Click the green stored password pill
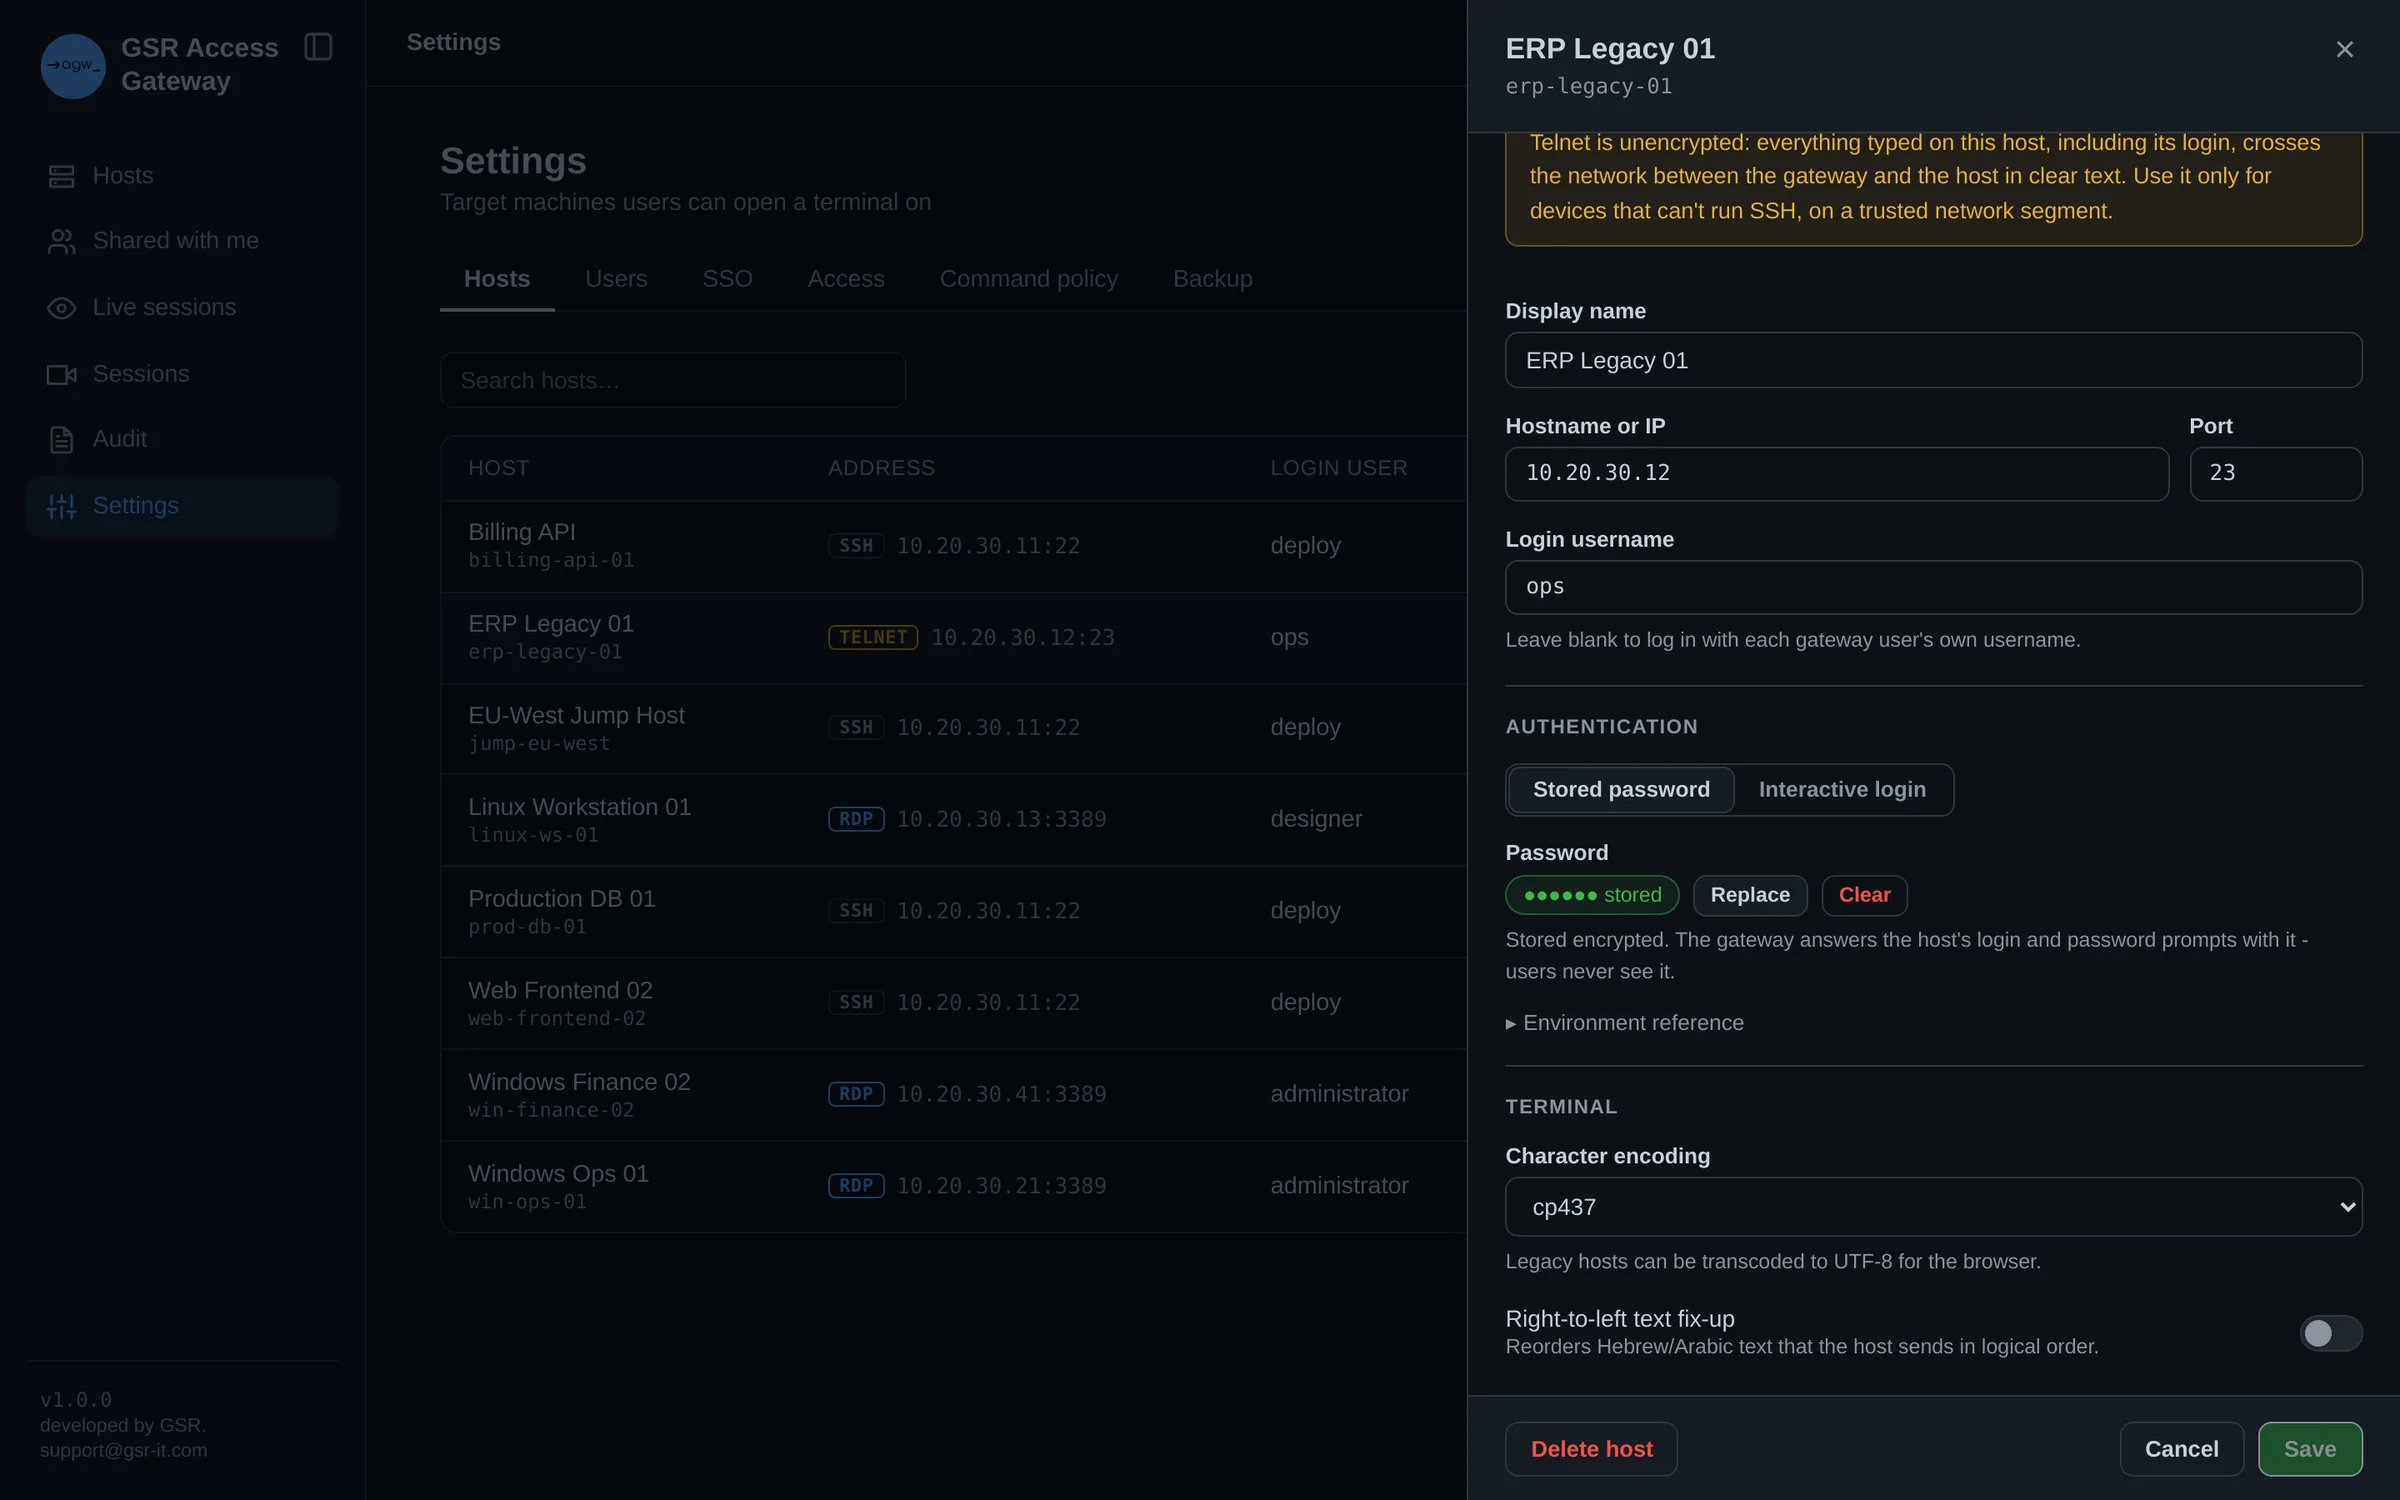 (1592, 895)
